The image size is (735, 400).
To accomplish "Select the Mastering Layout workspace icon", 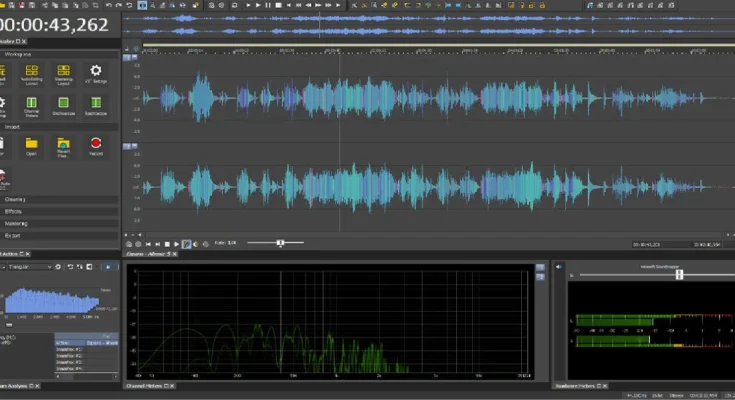I will [63, 71].
